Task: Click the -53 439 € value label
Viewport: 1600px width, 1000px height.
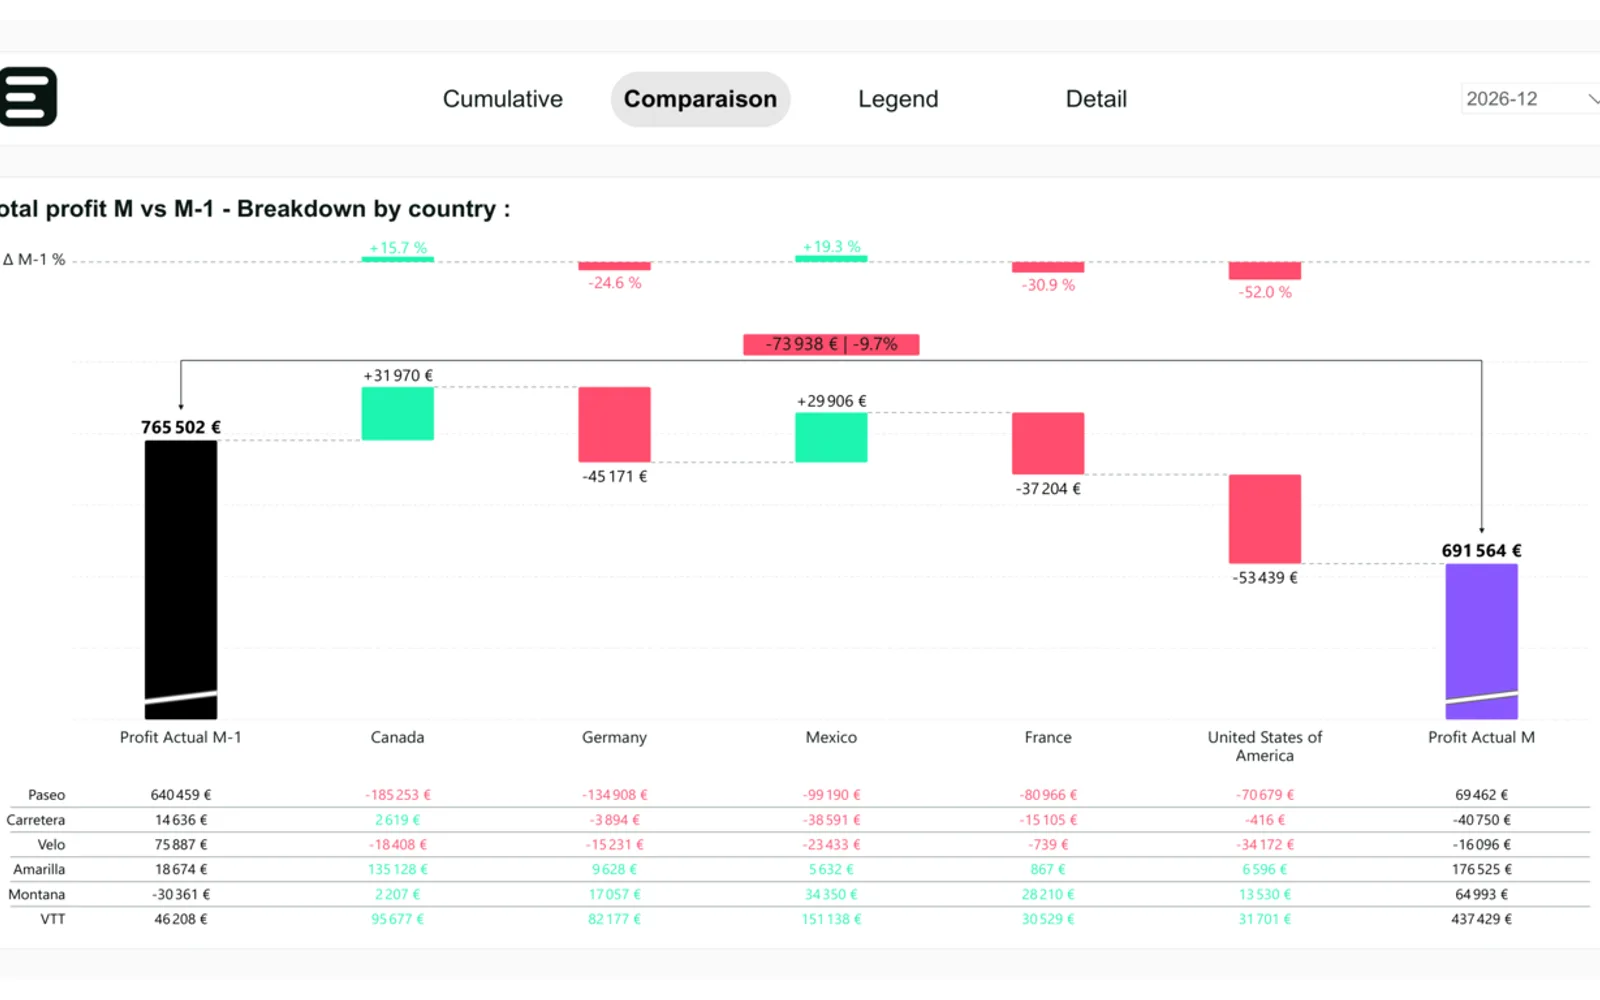Action: pyautogui.click(x=1265, y=578)
